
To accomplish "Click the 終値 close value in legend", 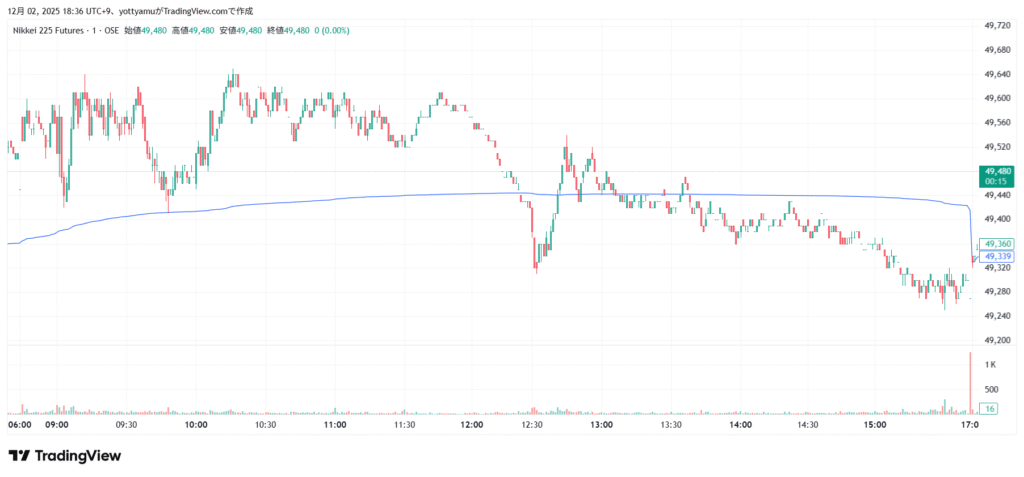I will pyautogui.click(x=296, y=30).
